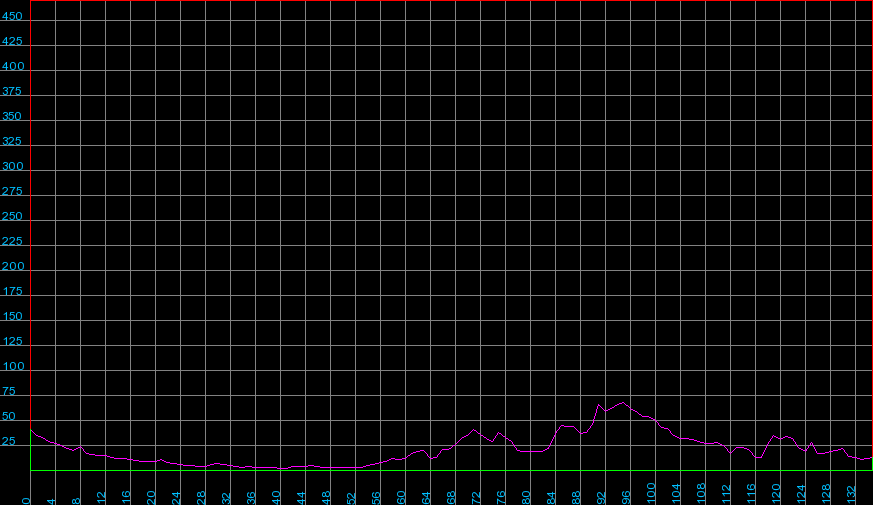Click the horizontal axis label 76
873x505 pixels.
pos(502,498)
